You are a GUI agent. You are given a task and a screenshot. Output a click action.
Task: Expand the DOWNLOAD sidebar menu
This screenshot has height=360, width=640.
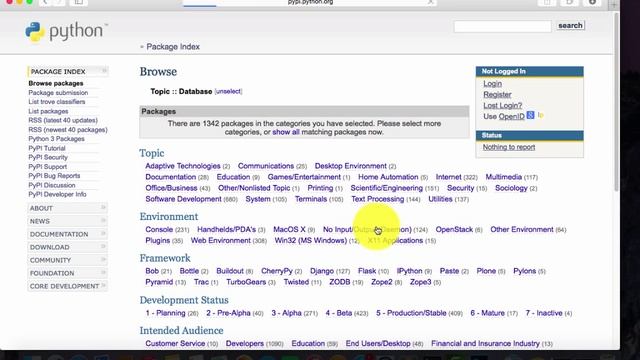67,247
